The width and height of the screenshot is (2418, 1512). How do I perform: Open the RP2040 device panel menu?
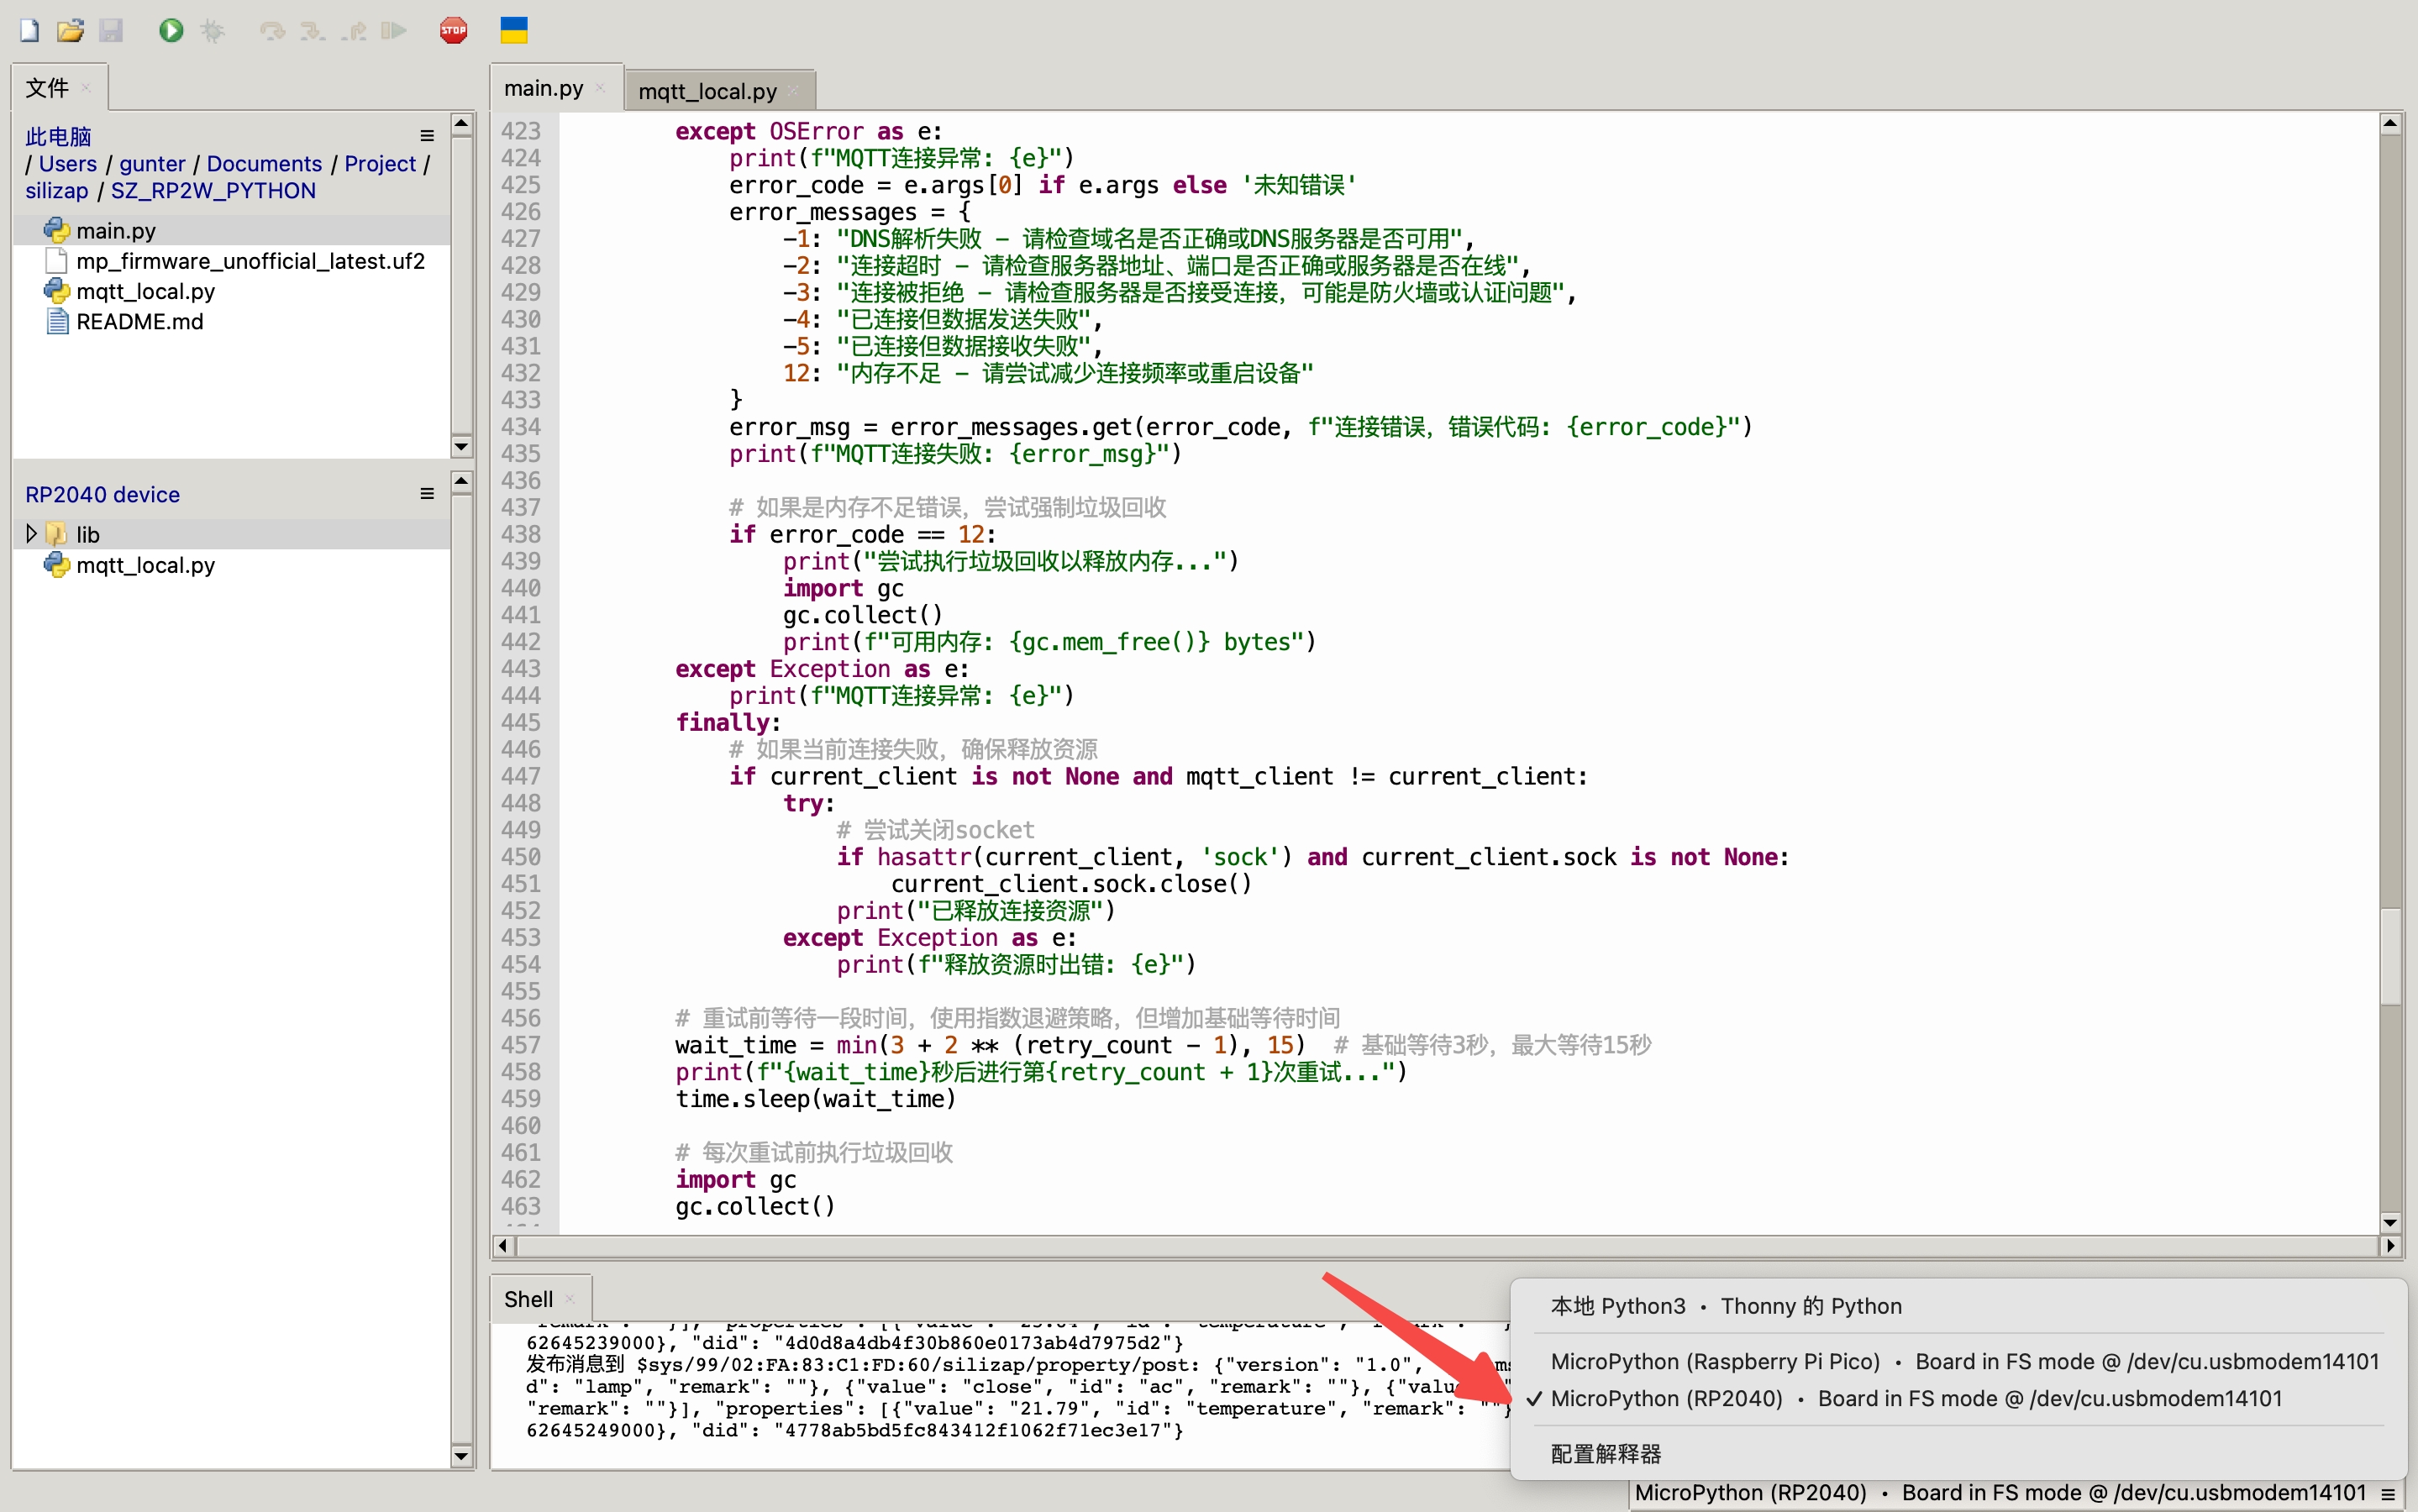[427, 493]
